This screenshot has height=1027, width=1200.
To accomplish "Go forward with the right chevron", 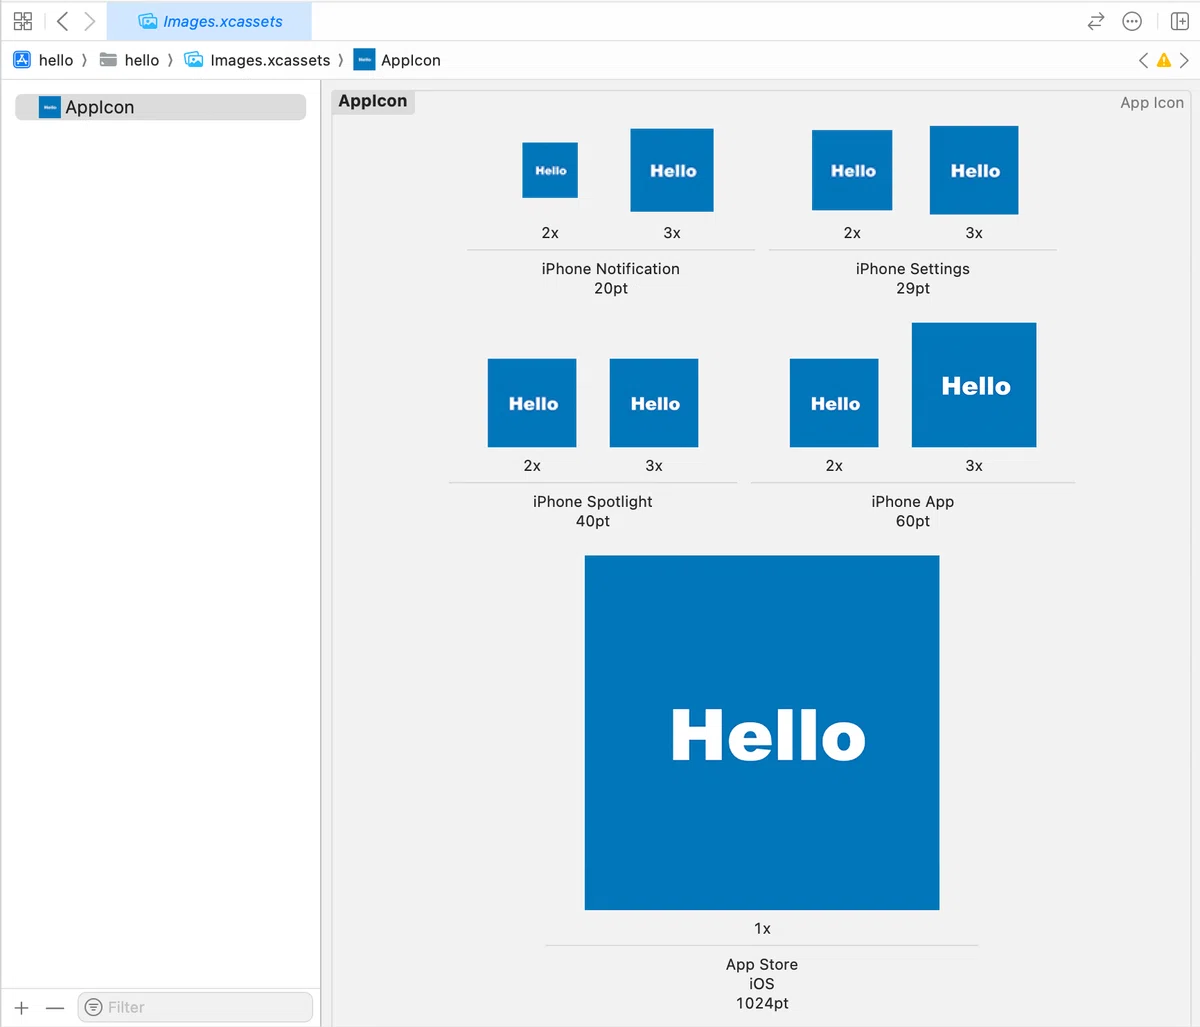I will (x=90, y=21).
